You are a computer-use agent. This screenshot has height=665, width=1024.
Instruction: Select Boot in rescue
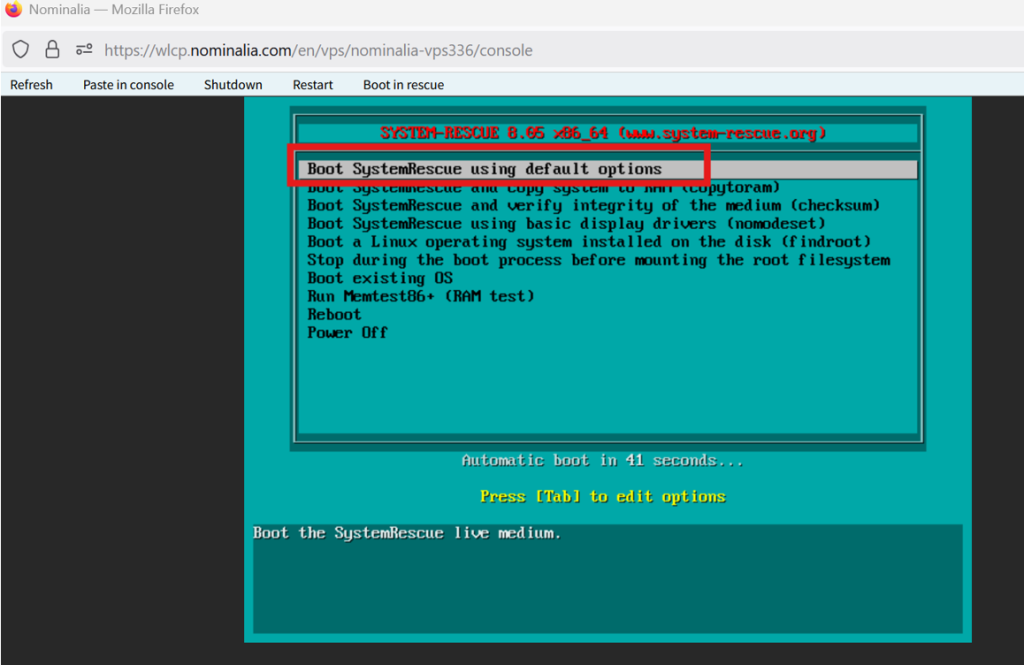click(x=404, y=85)
